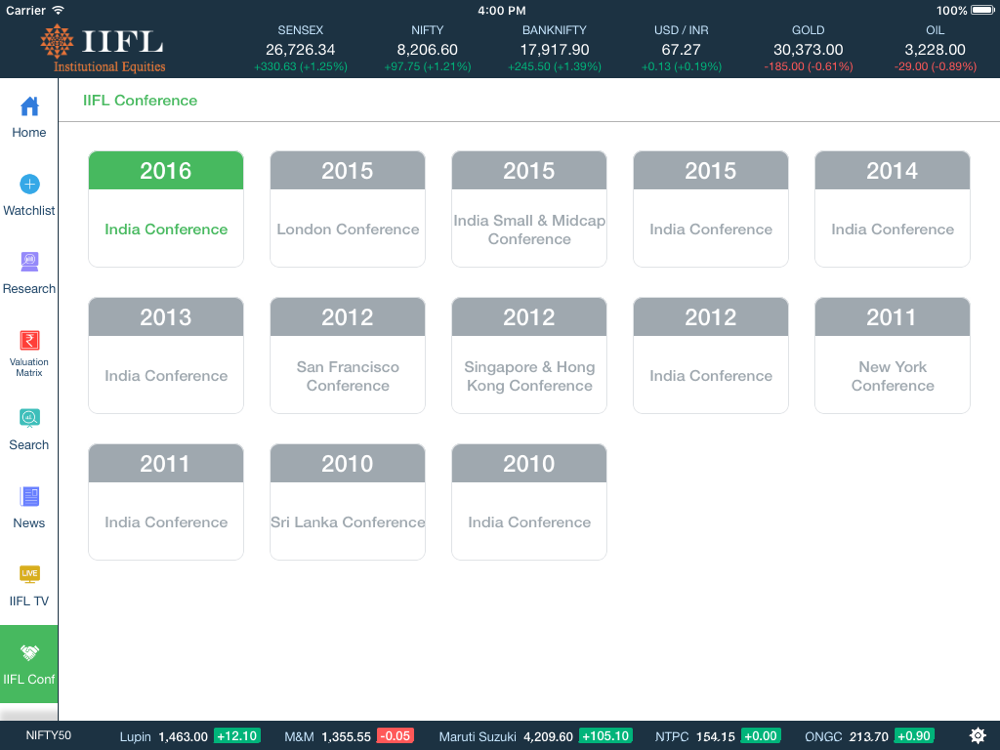The width and height of the screenshot is (1000, 750).
Task: Check the battery indicator in status bar
Action: (x=982, y=10)
